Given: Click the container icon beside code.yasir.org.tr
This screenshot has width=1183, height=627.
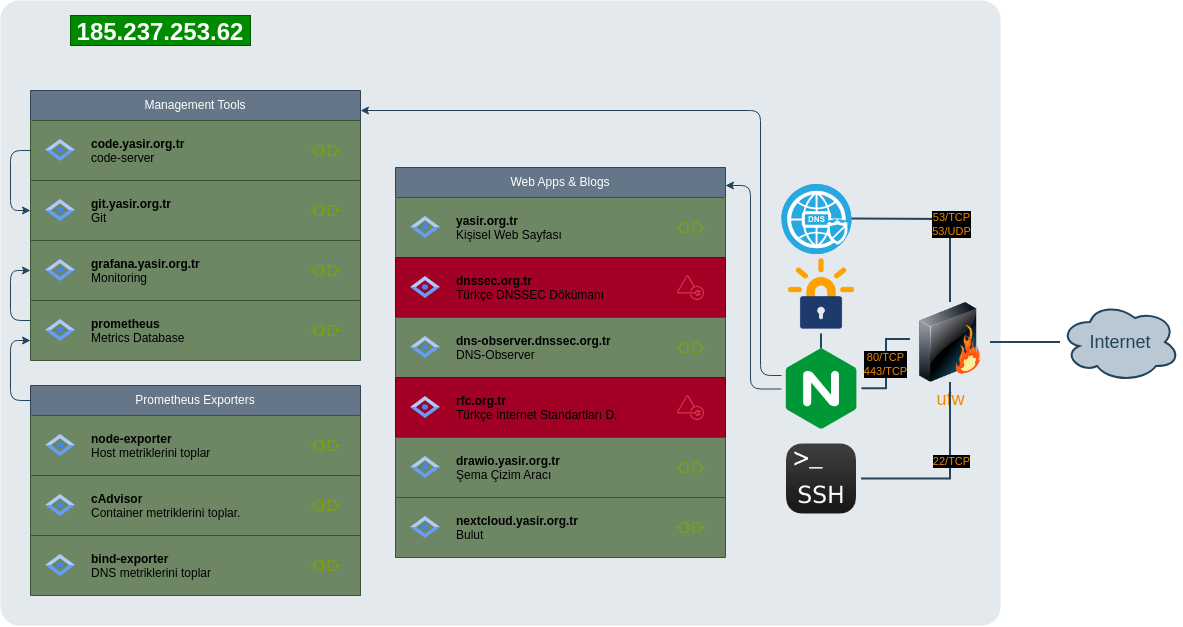Looking at the screenshot, I should [60, 150].
